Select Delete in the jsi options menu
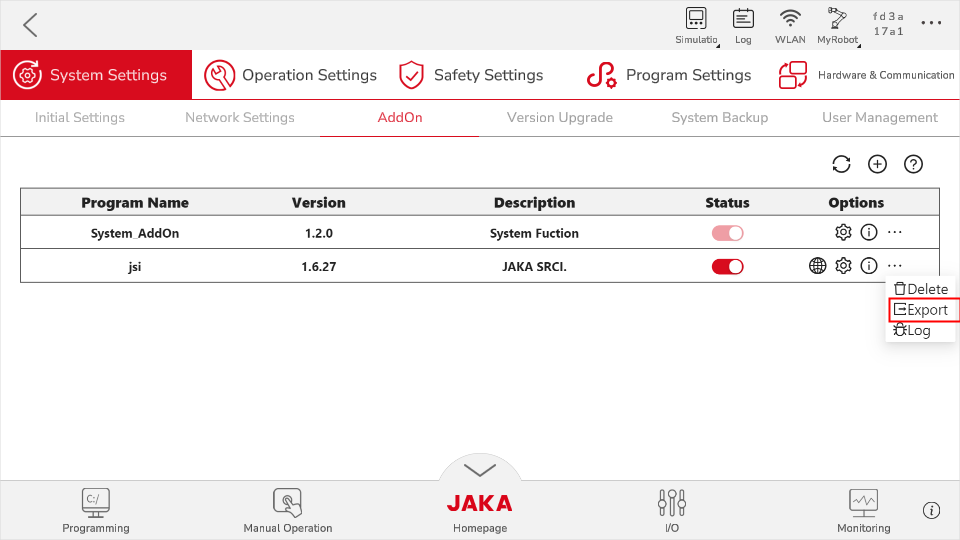This screenshot has height=540, width=960. pos(921,289)
